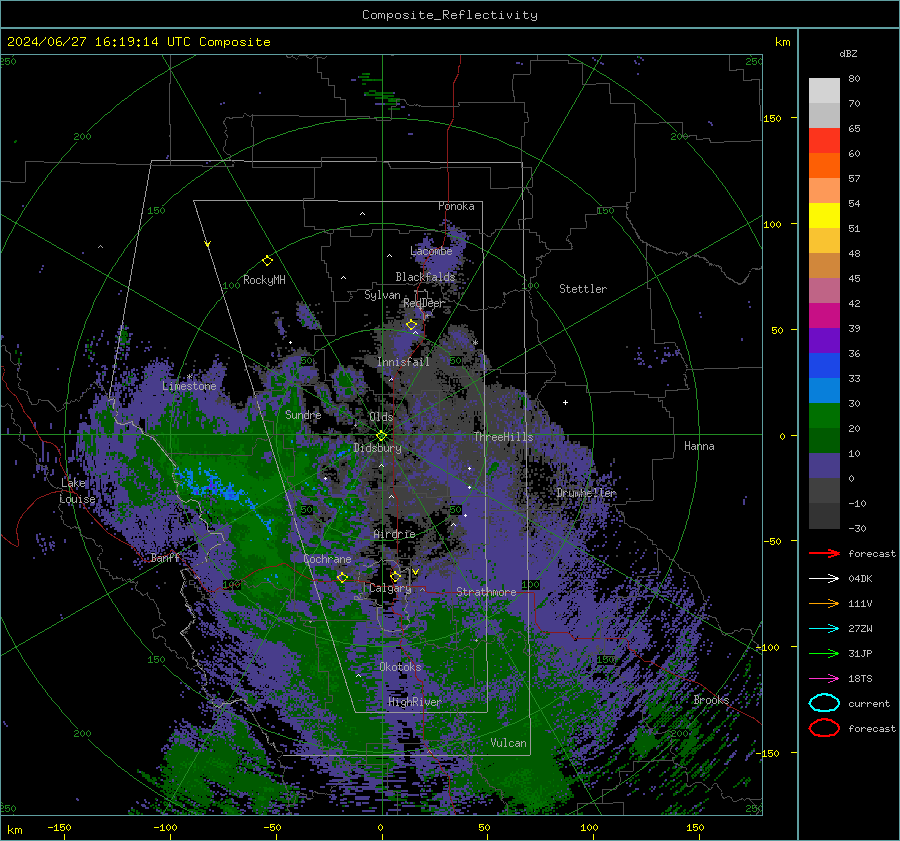Image resolution: width=900 pixels, height=841 pixels.
Task: Click the yellow diamond marker below RedDeer
Action: pyautogui.click(x=411, y=325)
